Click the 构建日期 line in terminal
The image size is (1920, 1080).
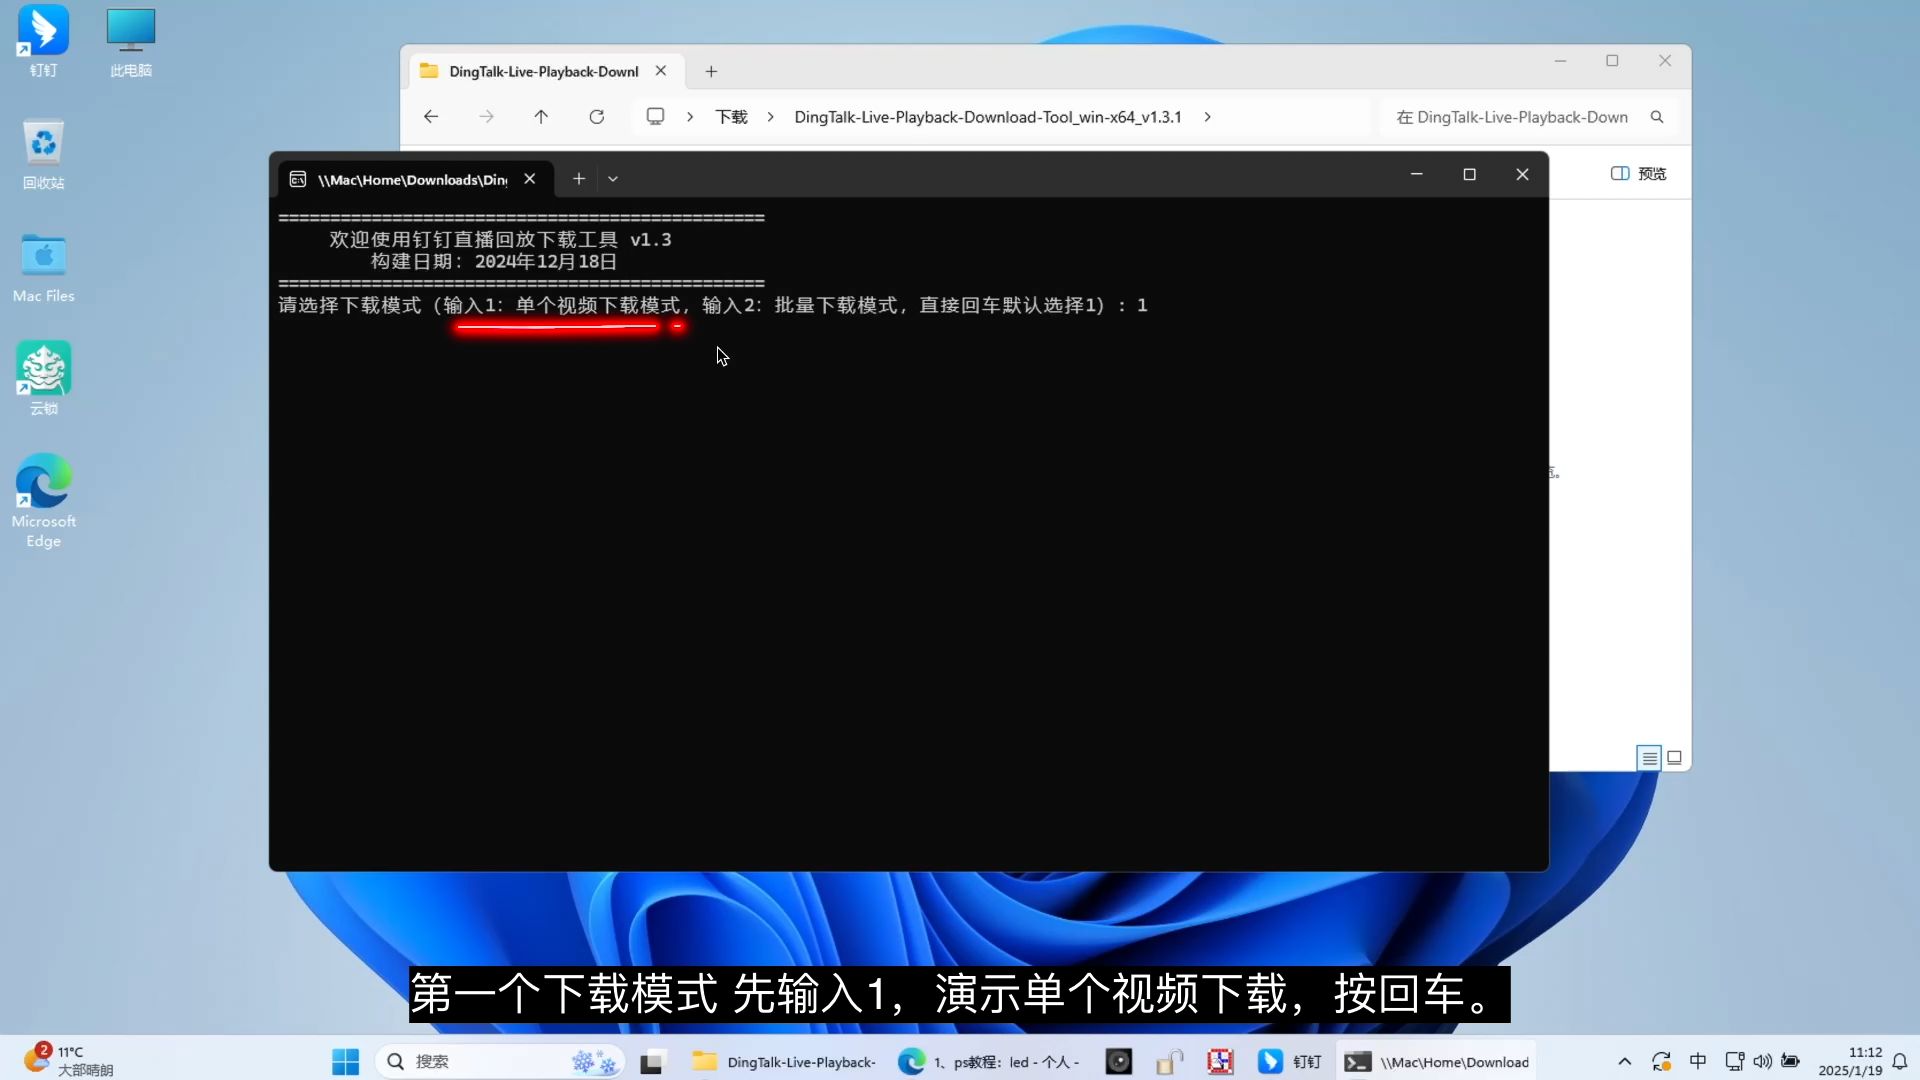(494, 262)
